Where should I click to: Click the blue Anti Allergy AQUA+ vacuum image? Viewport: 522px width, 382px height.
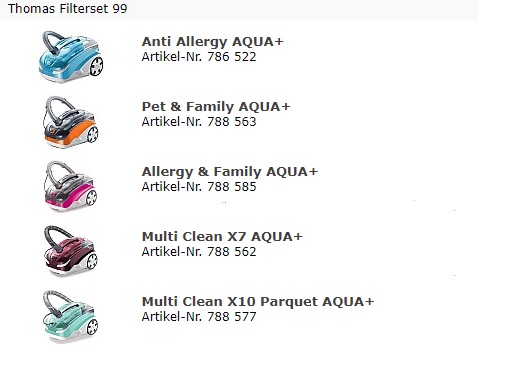(x=71, y=56)
